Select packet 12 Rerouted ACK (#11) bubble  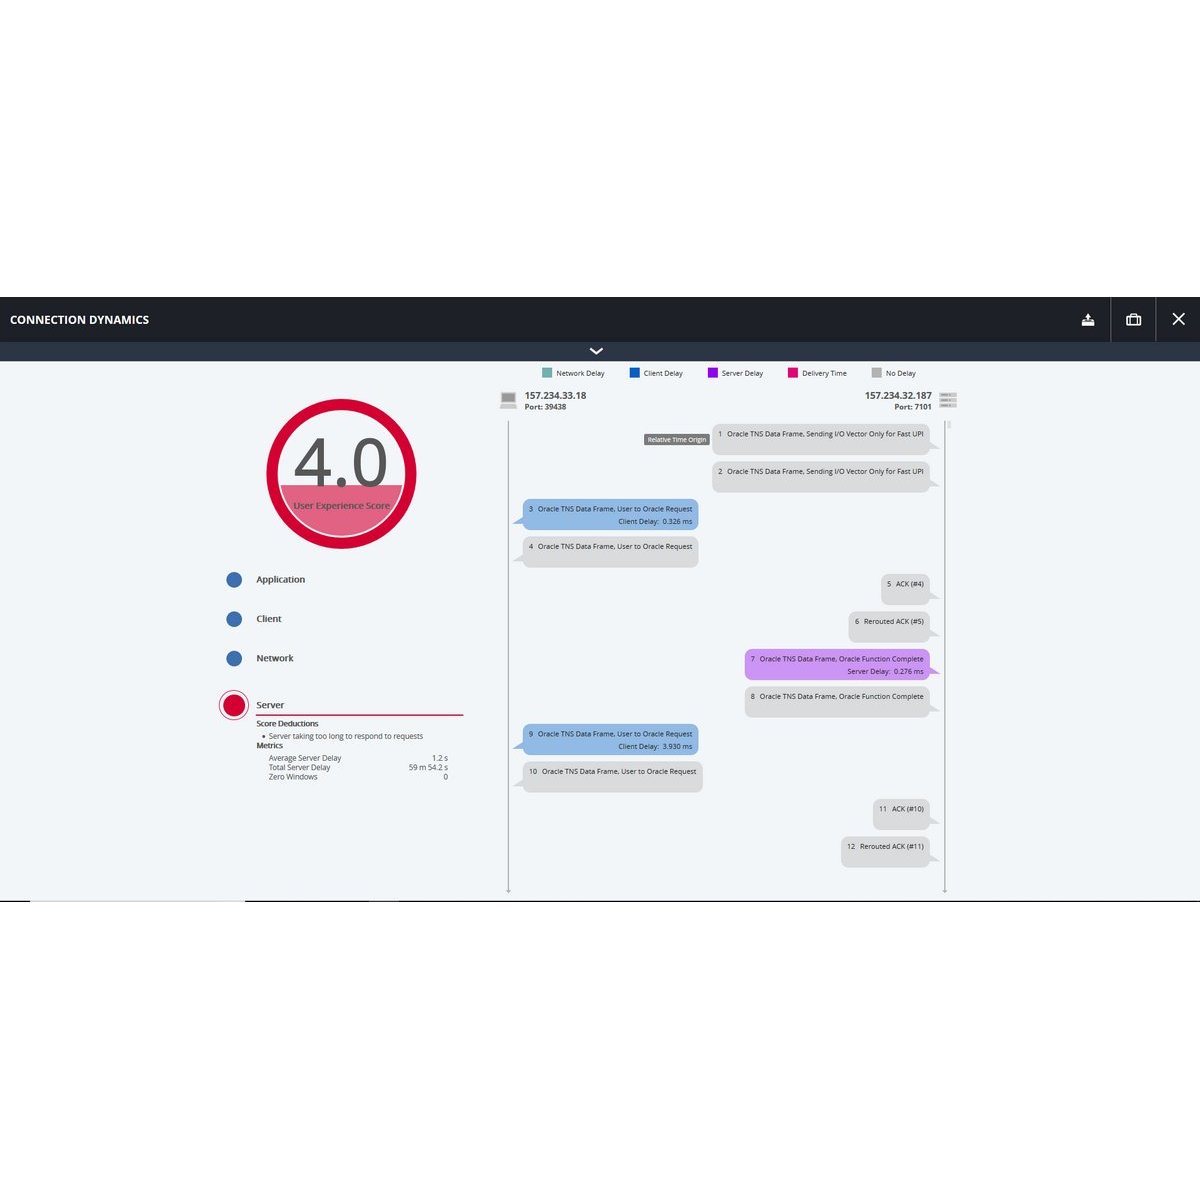coord(885,852)
